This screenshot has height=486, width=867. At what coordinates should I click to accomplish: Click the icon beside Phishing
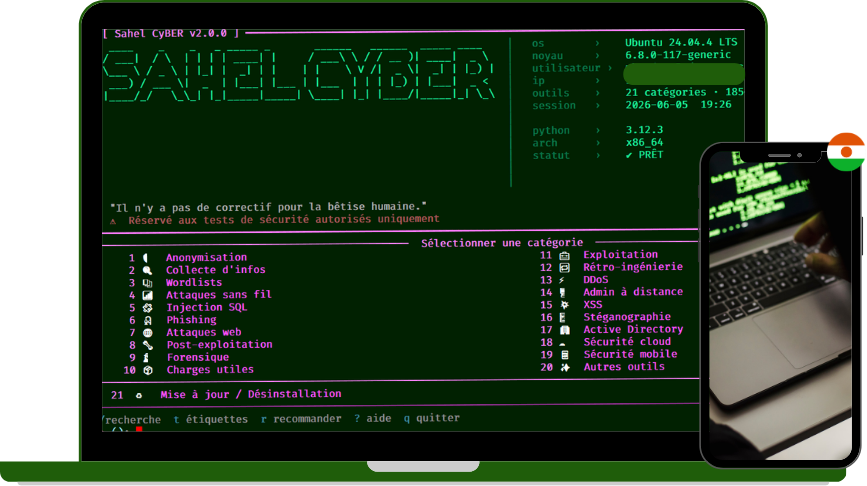[148, 321]
